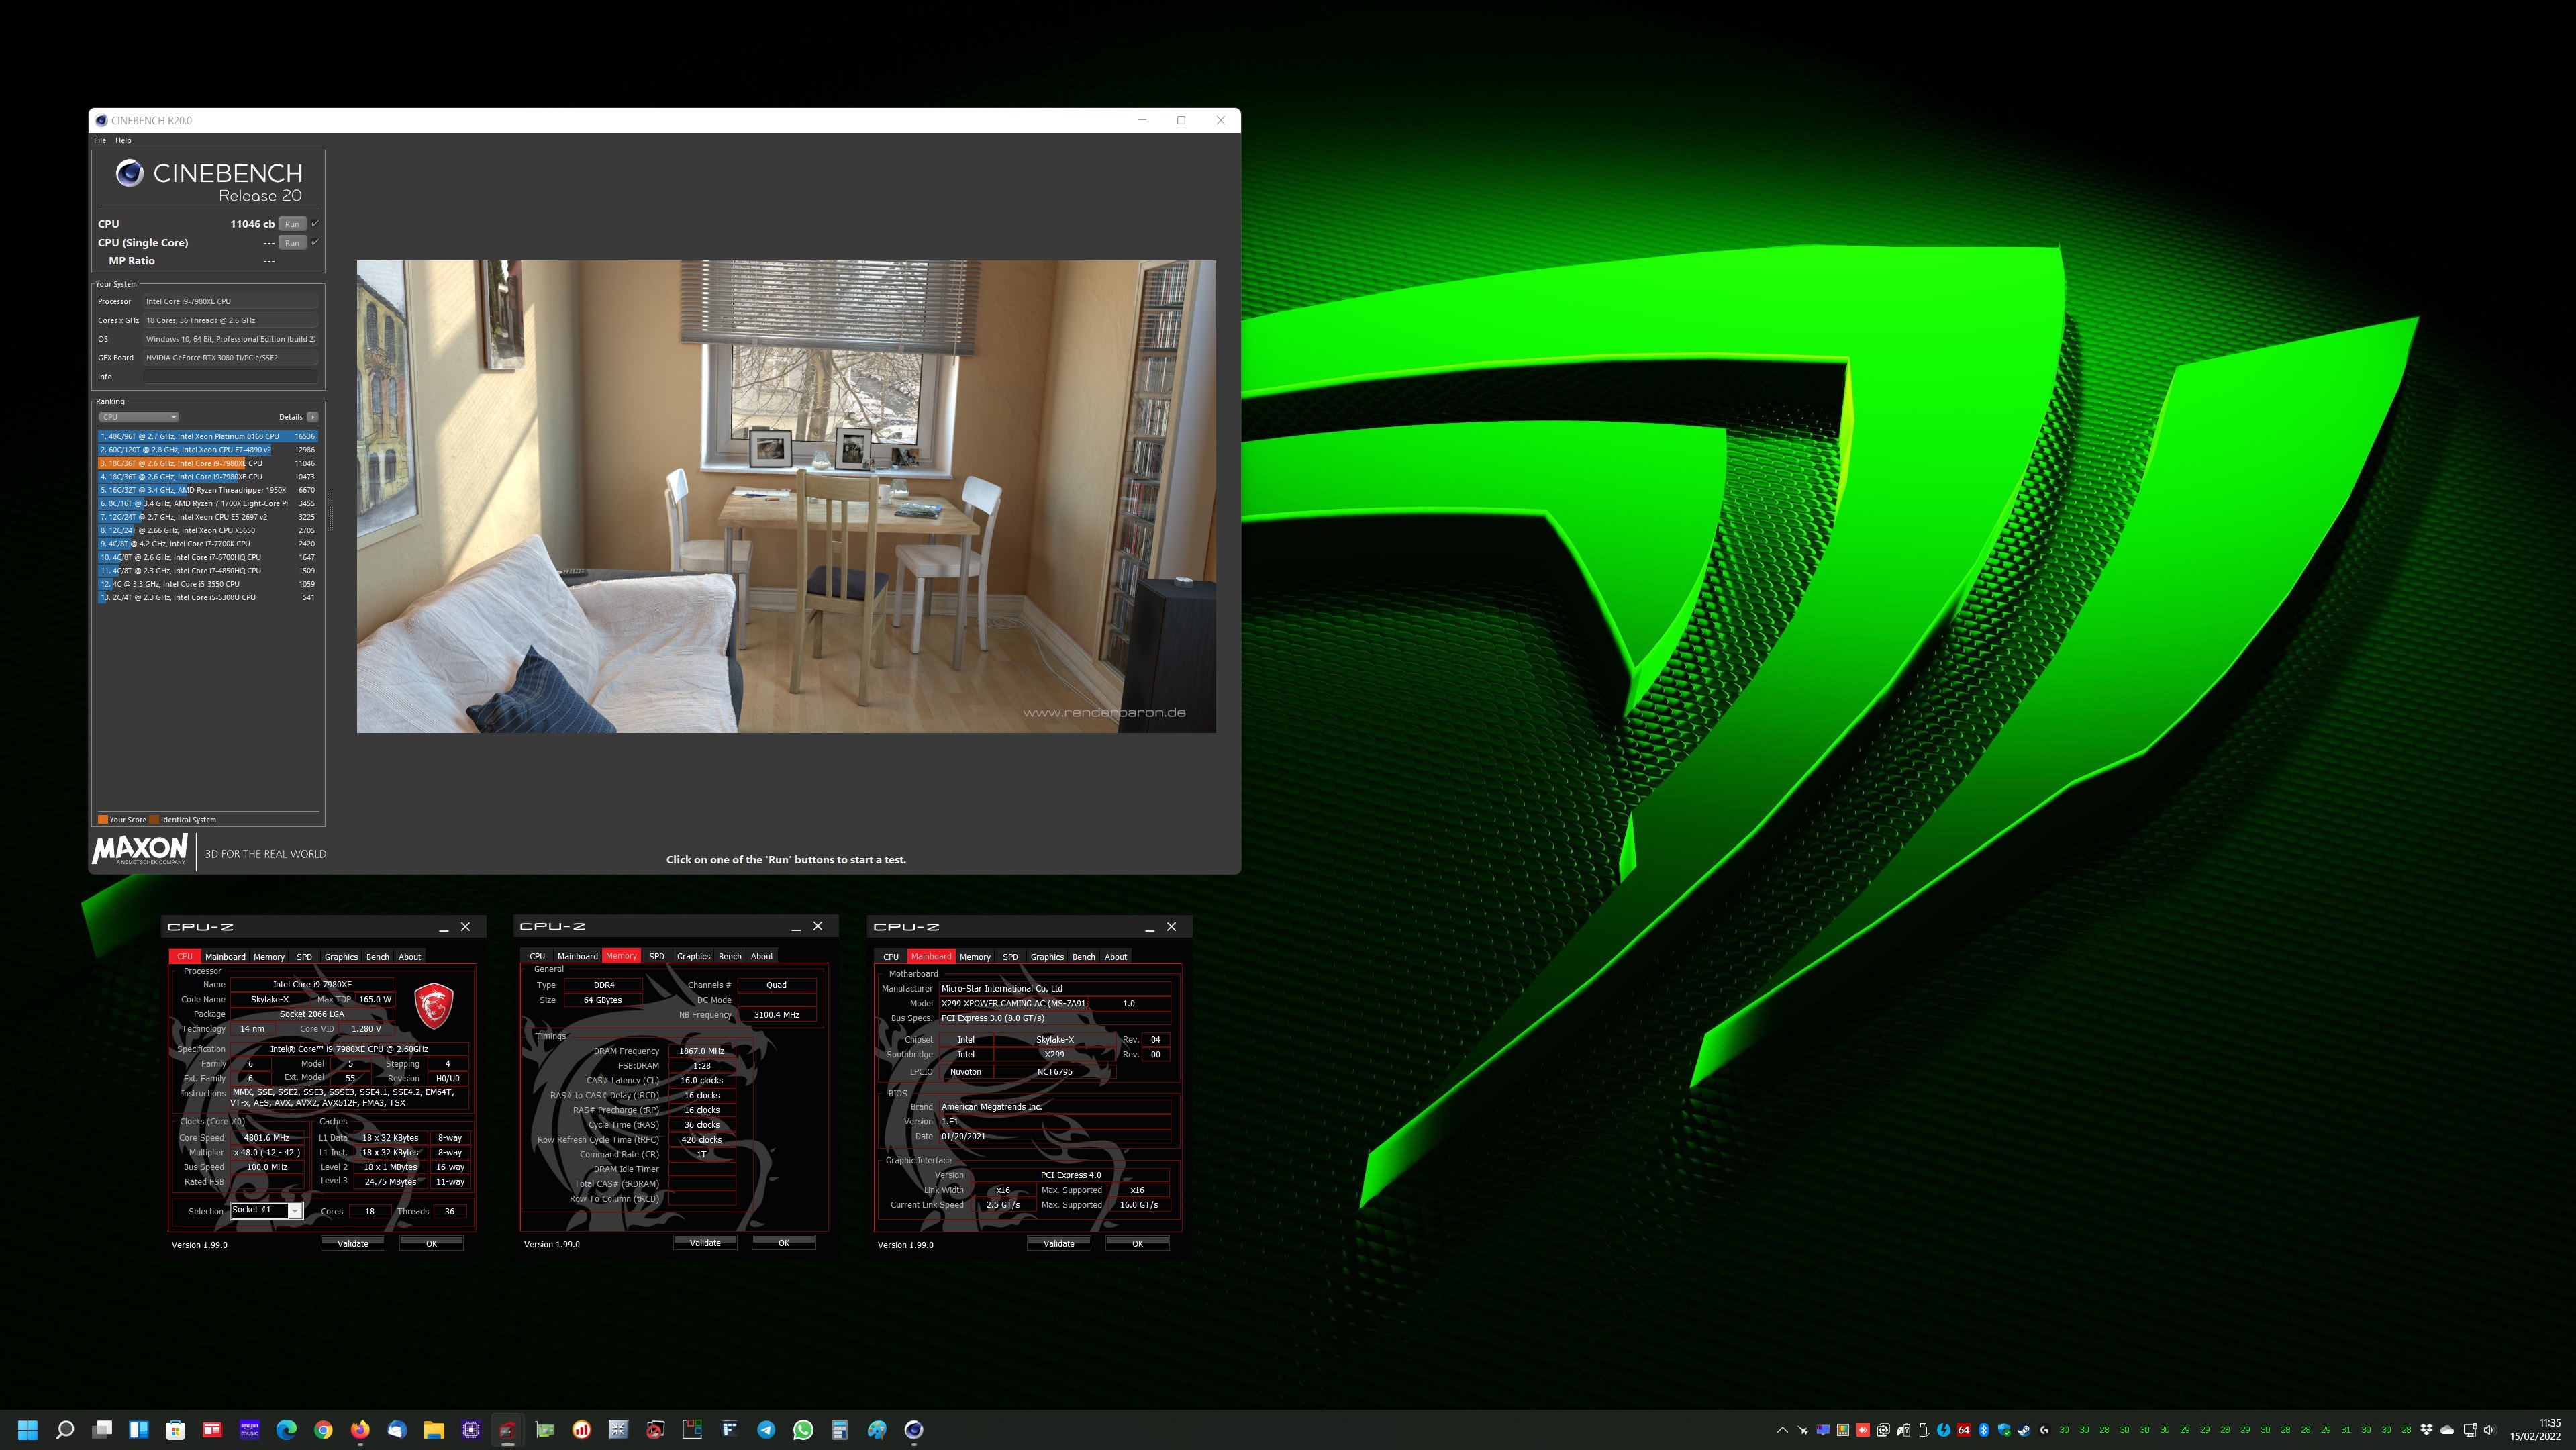The width and height of the screenshot is (2576, 1450).
Task: Click the Info input field in Your System
Action: [230, 377]
